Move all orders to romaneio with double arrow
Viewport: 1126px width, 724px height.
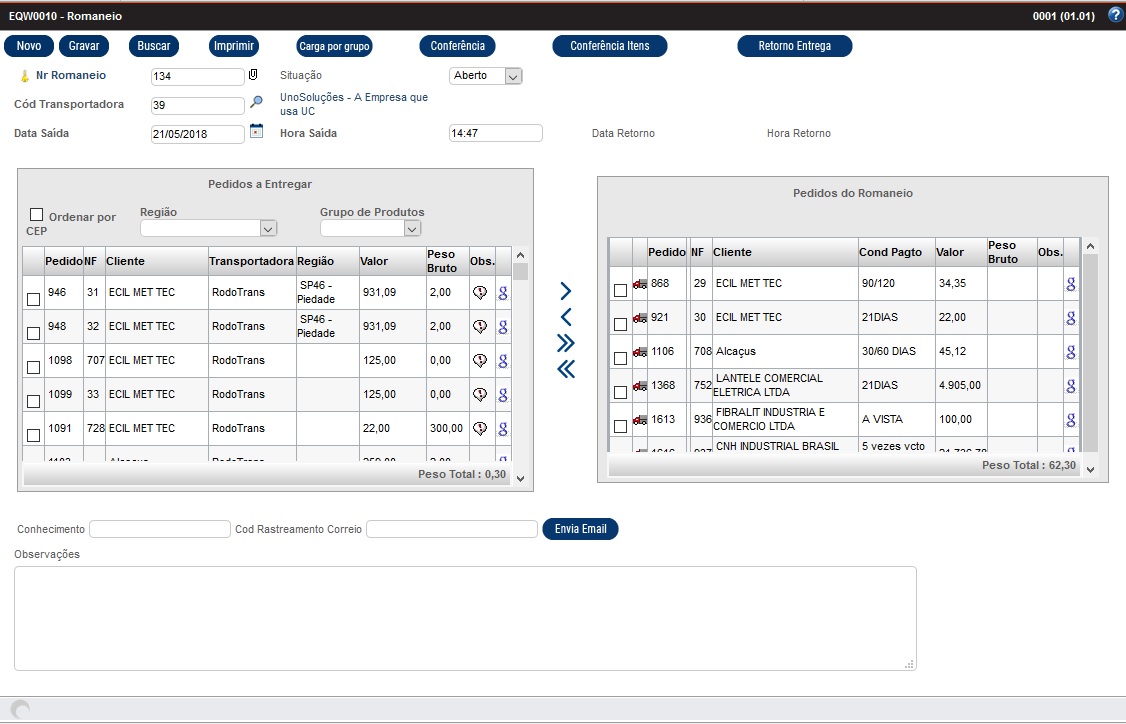pyautogui.click(x=566, y=343)
